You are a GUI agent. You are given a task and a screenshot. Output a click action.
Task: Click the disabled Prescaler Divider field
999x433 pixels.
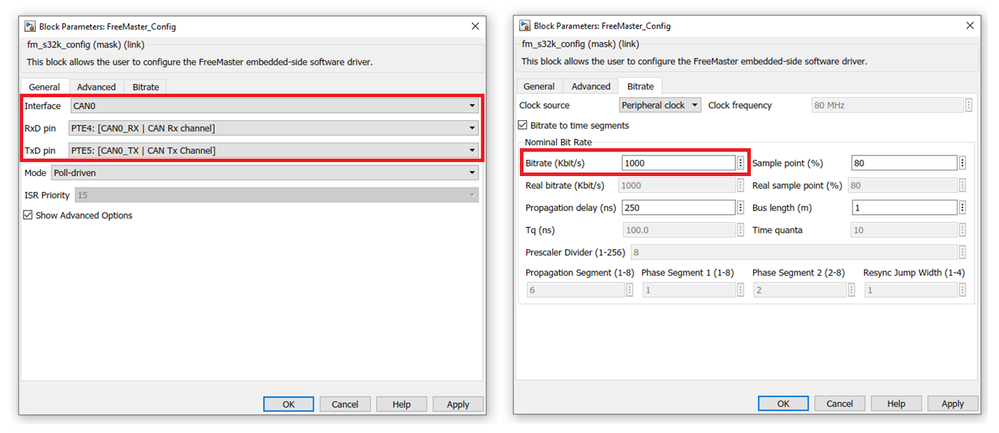(x=793, y=252)
